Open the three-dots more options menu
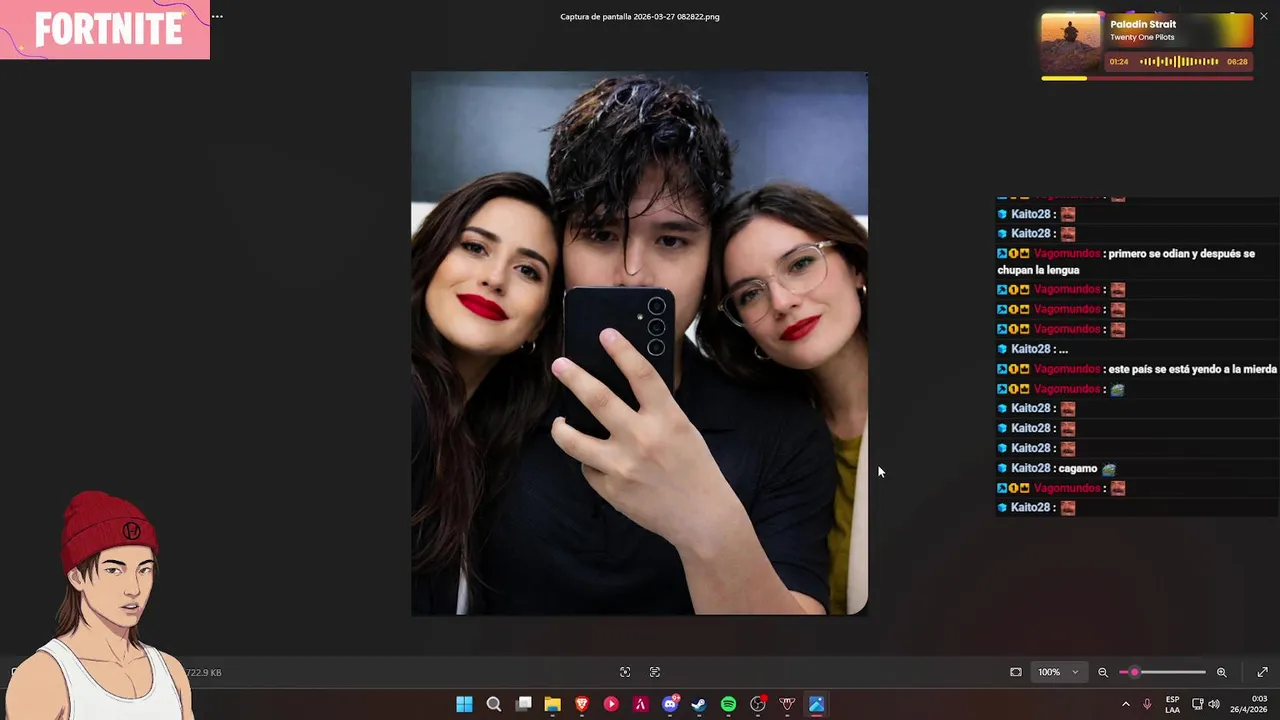 [217, 17]
